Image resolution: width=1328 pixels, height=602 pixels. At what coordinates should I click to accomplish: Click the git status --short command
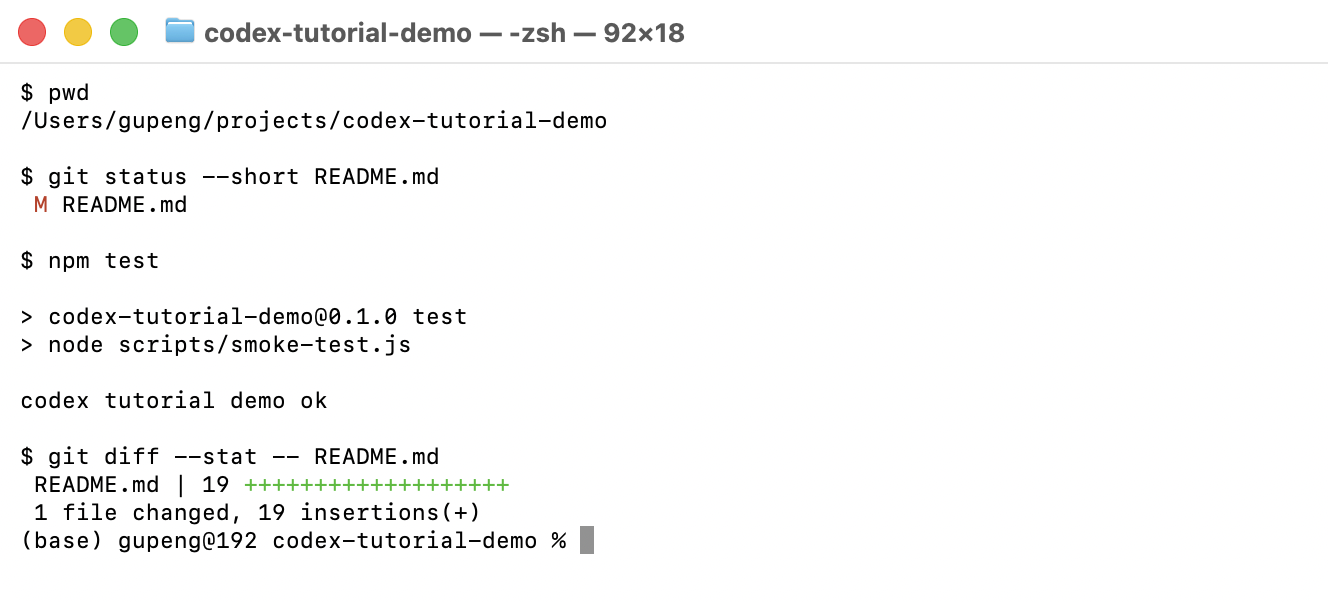(x=230, y=177)
